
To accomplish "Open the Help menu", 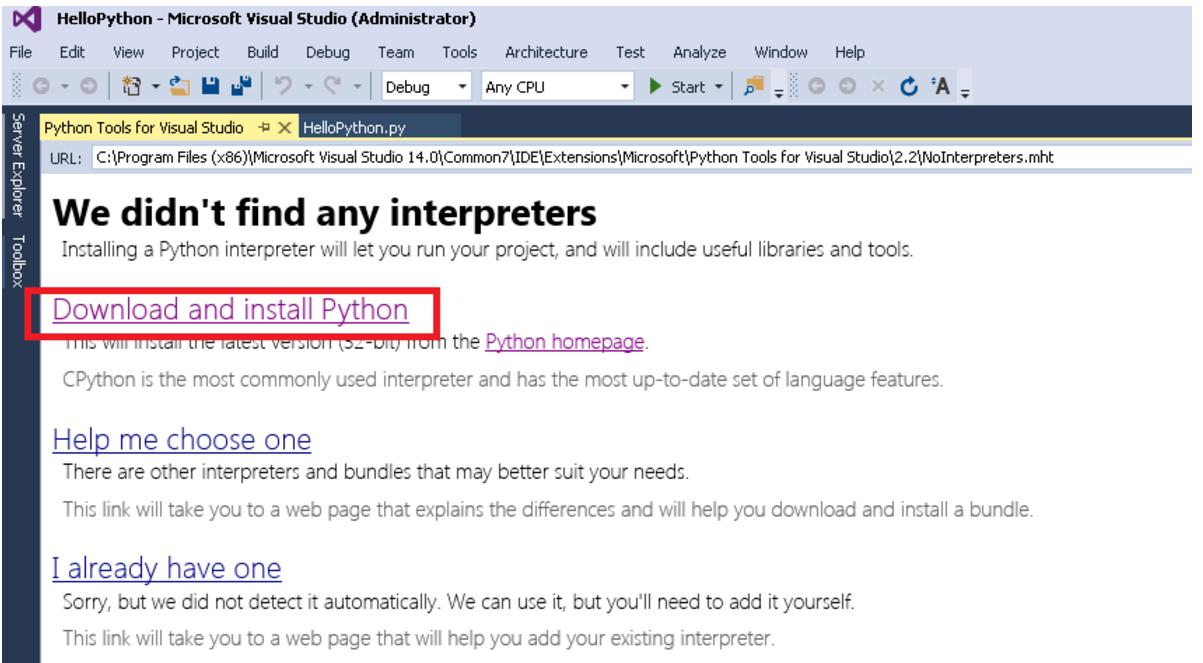I will 849,53.
